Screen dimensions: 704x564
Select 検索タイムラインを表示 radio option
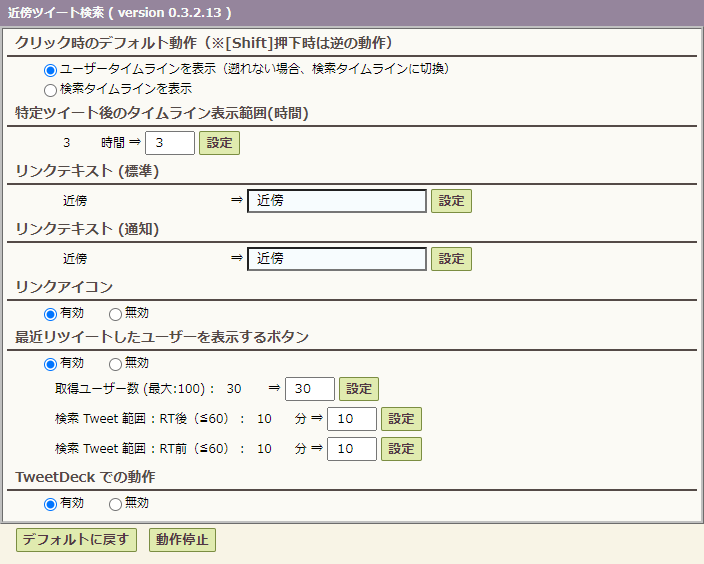[50, 90]
